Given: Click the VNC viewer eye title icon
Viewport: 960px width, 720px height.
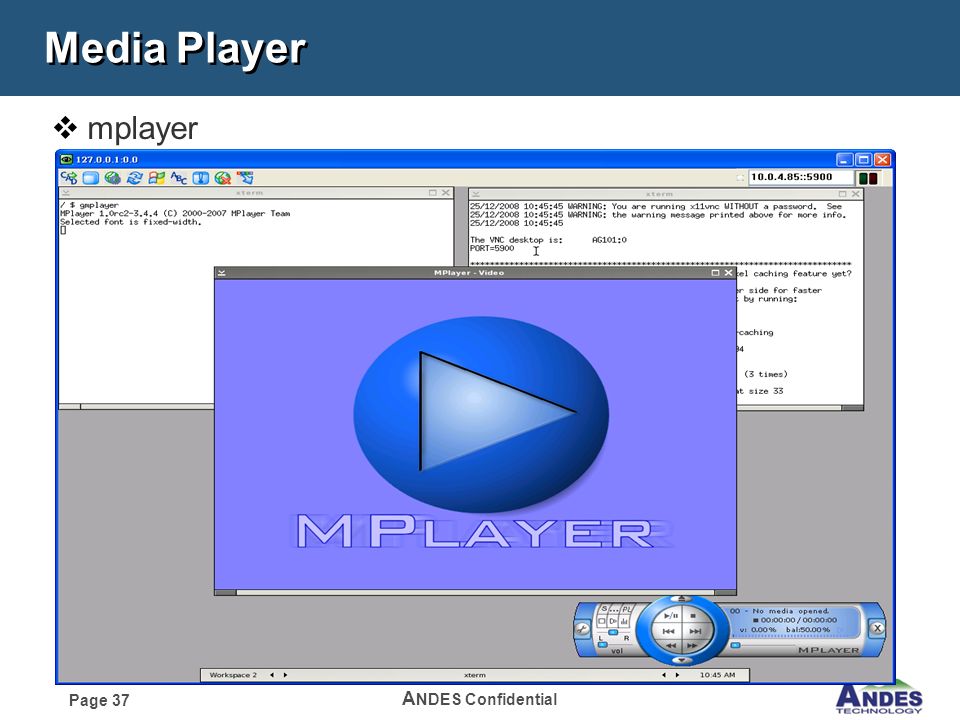Looking at the screenshot, I should click(66, 159).
